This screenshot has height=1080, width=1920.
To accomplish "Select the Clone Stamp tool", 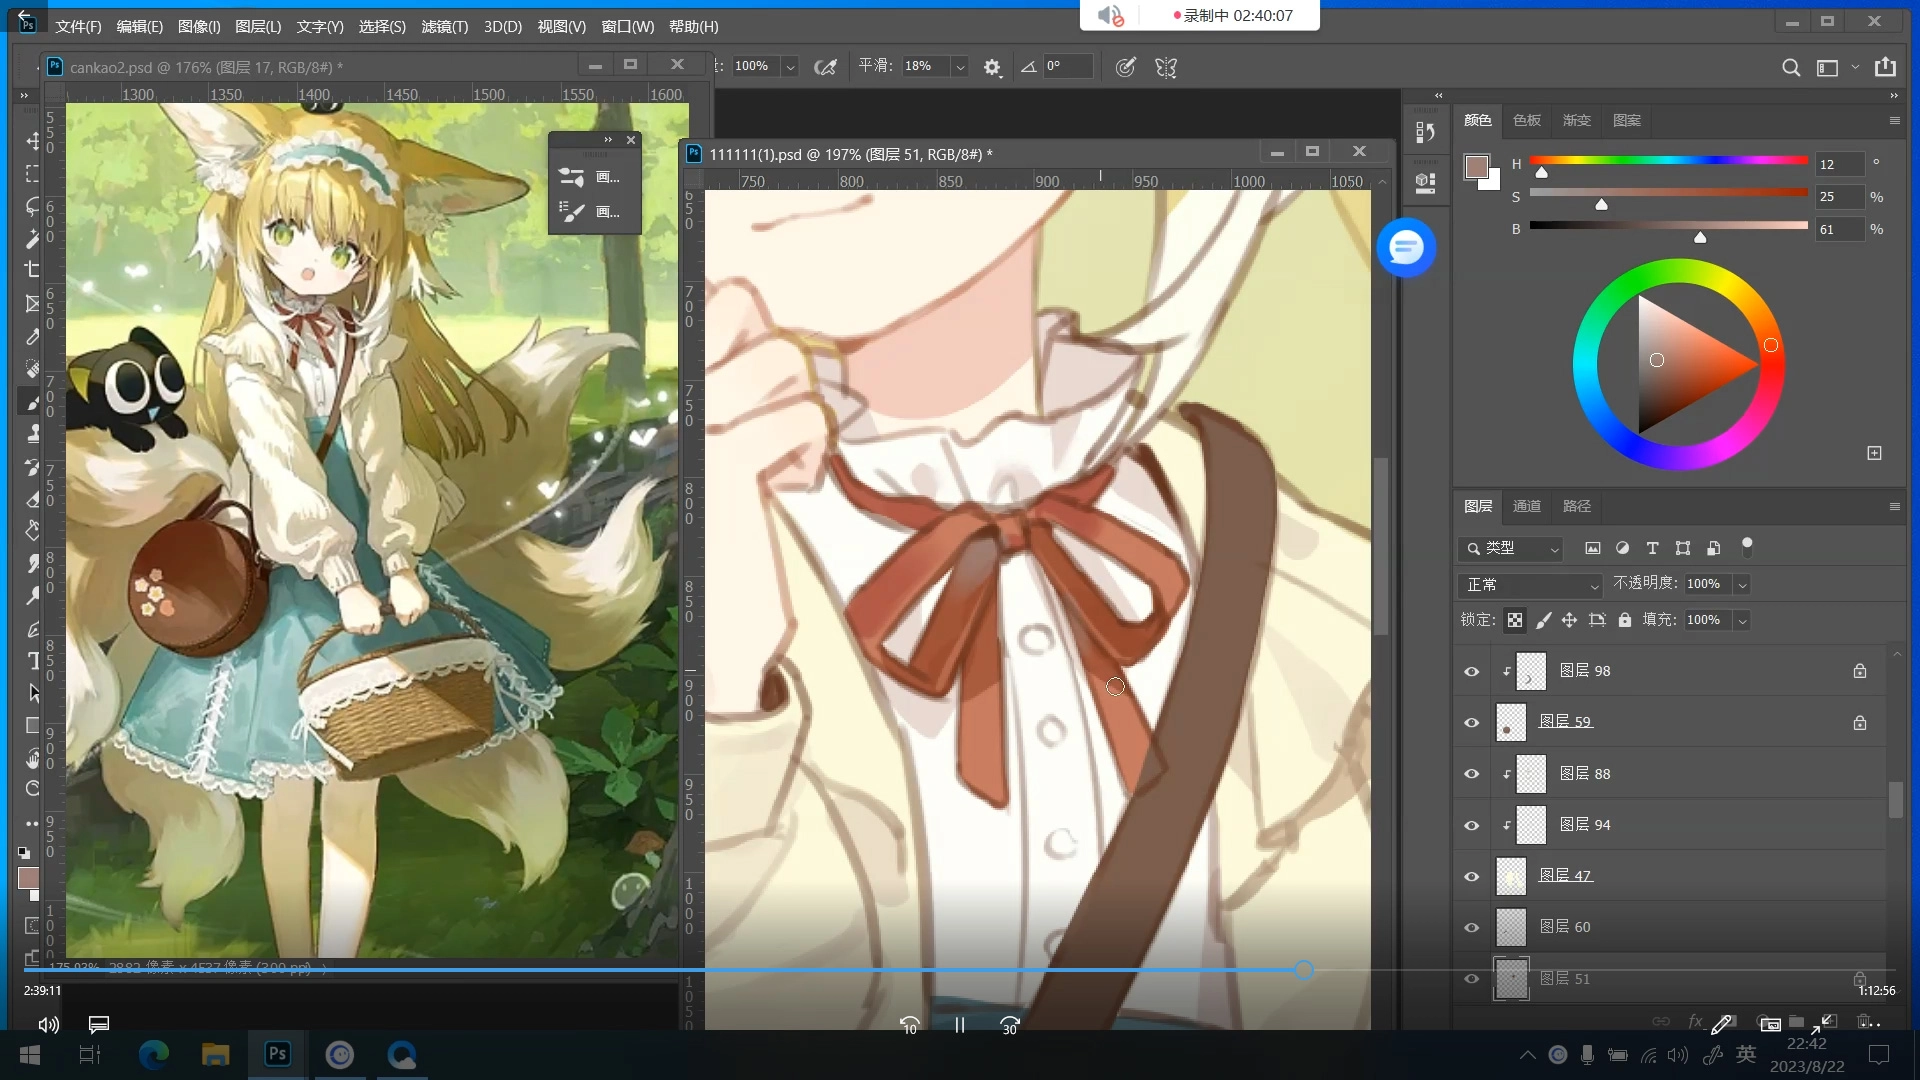I will 33,434.
